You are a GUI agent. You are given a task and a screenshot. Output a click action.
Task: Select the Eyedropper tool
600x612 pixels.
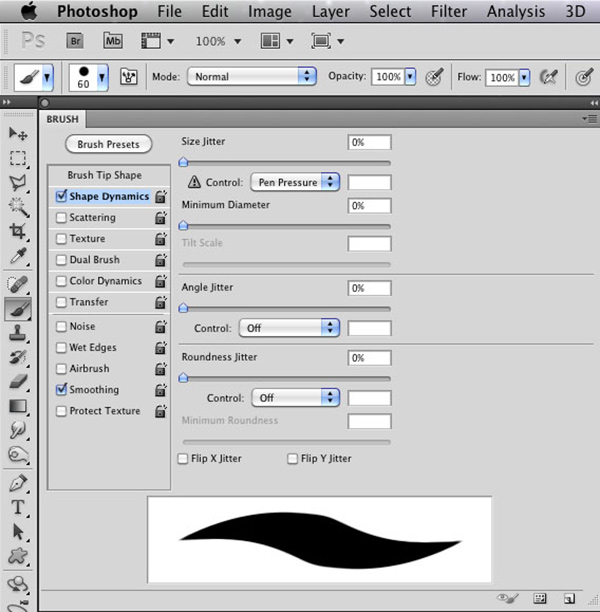click(x=18, y=256)
